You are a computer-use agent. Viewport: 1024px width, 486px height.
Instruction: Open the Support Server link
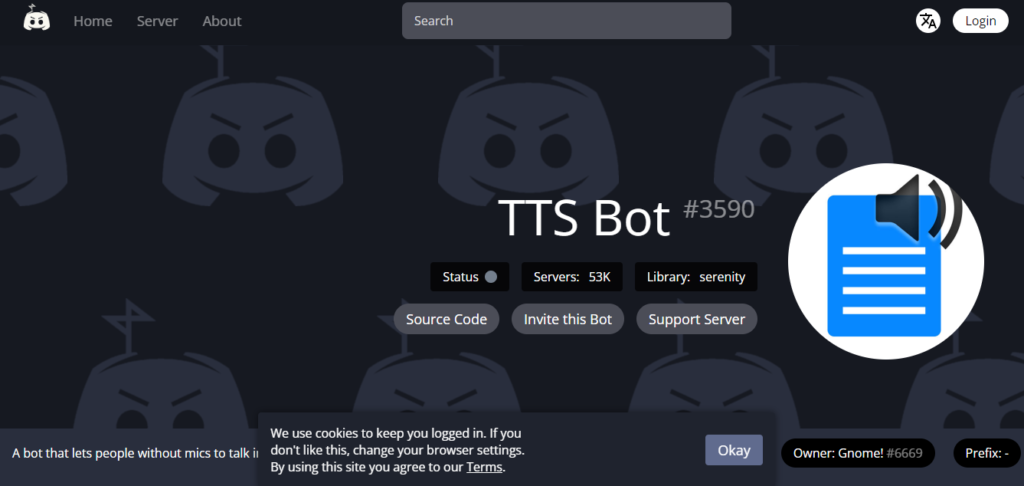(697, 319)
